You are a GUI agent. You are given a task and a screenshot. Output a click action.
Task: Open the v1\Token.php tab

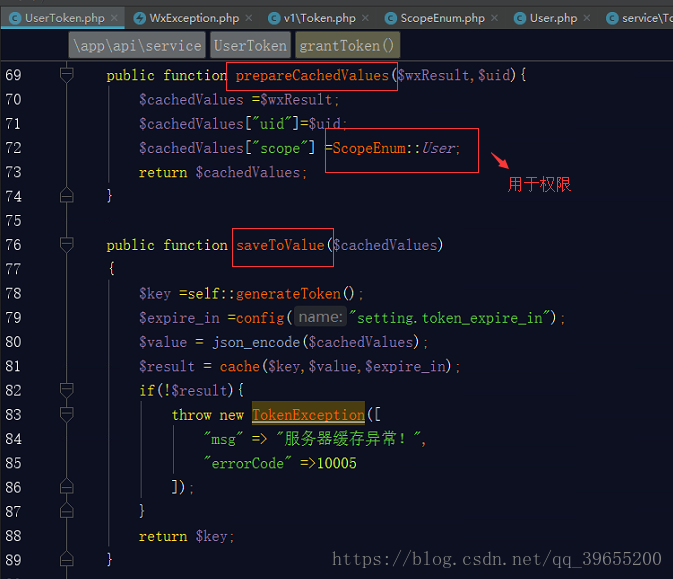pos(319,18)
